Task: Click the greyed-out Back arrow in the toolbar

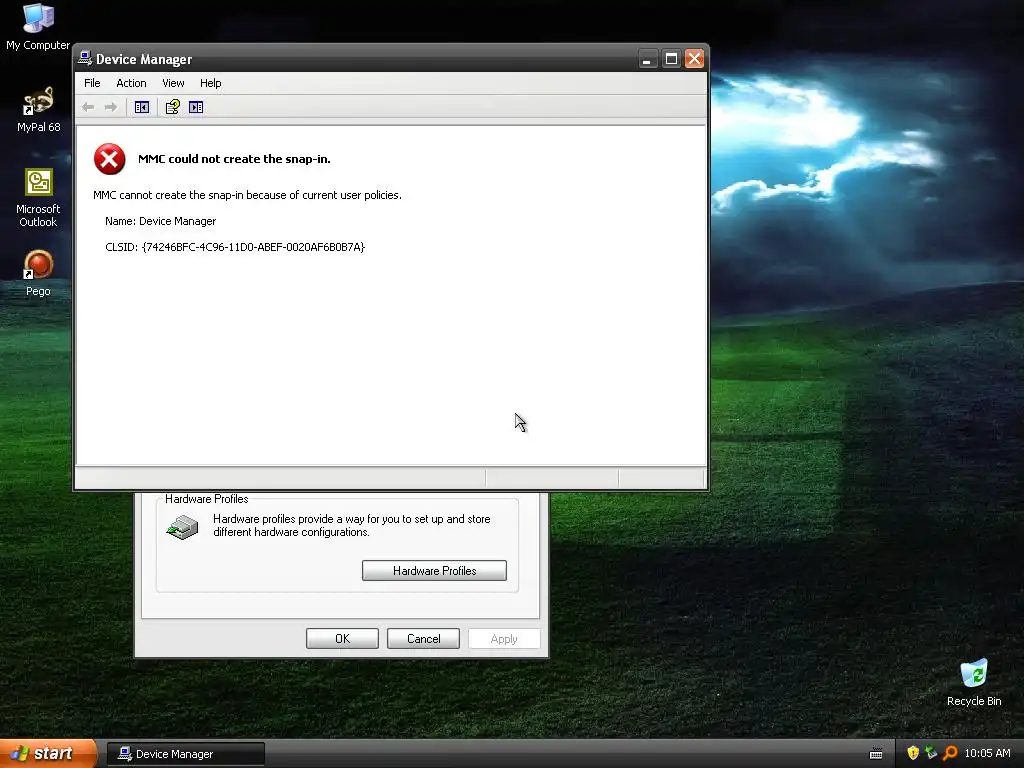Action: pos(88,107)
